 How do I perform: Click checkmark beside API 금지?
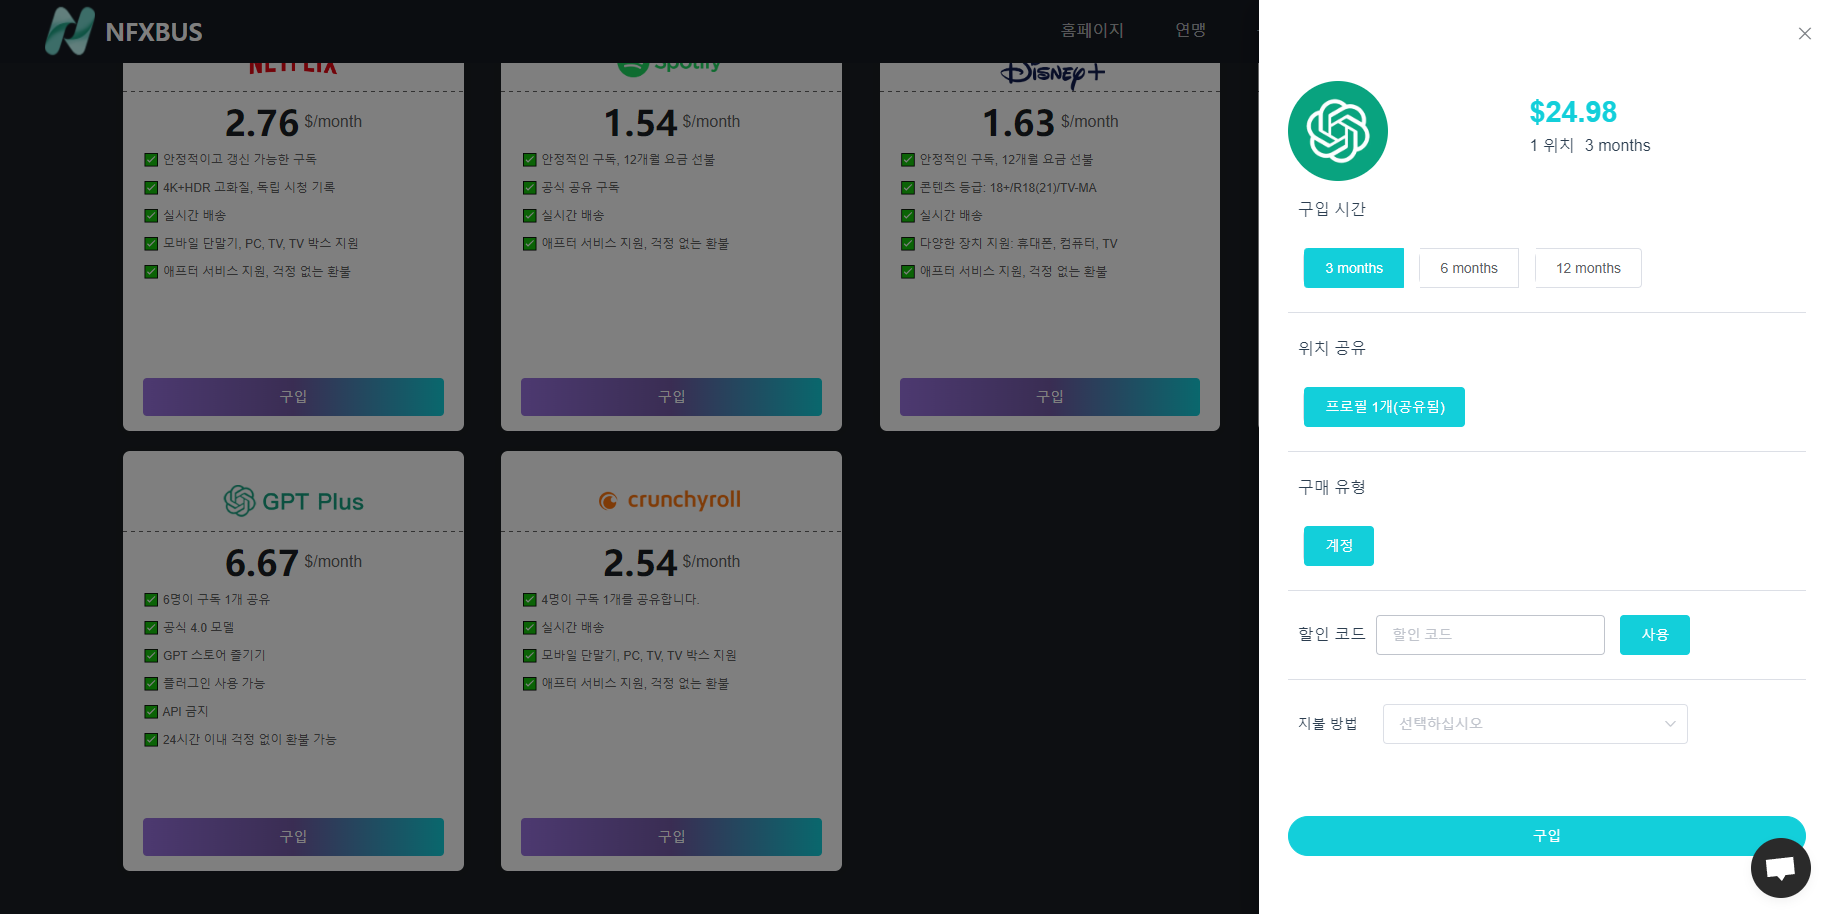(151, 712)
